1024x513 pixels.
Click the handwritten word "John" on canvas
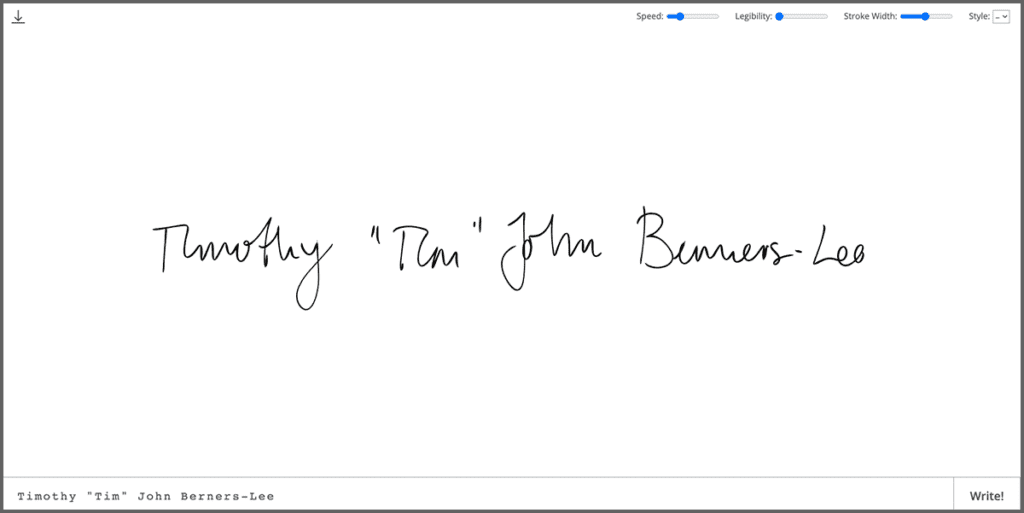click(551, 250)
